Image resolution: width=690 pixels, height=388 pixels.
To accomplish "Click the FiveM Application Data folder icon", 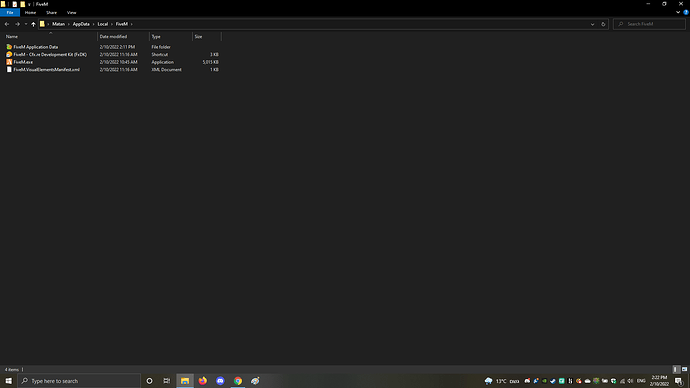I will 9,47.
